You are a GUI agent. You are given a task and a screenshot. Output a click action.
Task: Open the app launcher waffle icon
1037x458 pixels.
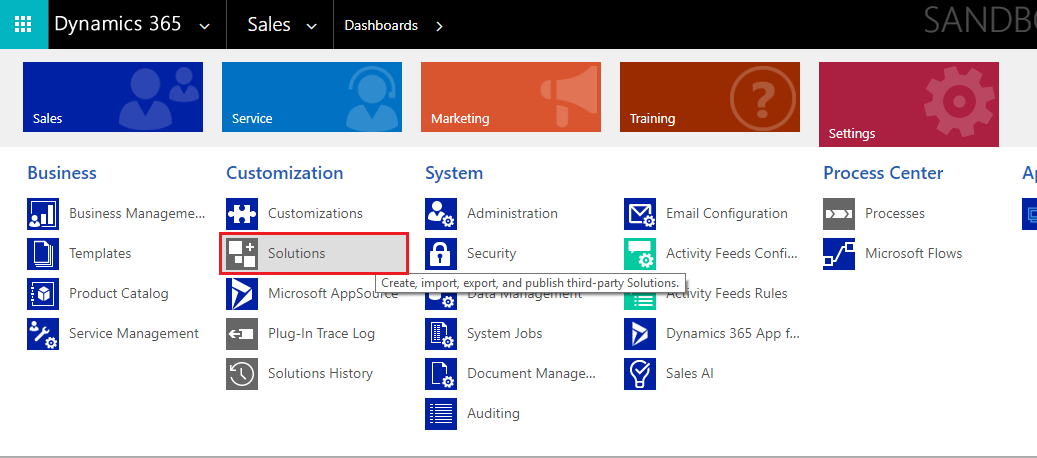pyautogui.click(x=23, y=25)
